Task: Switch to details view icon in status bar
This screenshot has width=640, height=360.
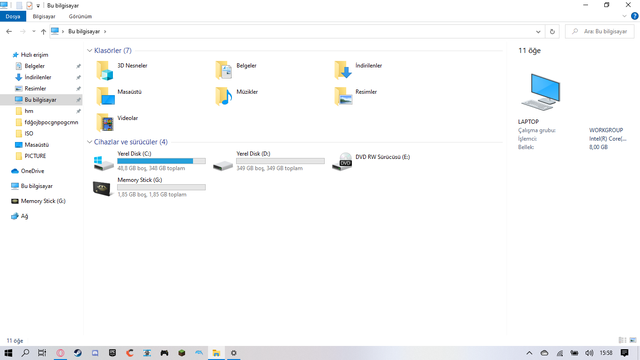Action: (x=622, y=340)
